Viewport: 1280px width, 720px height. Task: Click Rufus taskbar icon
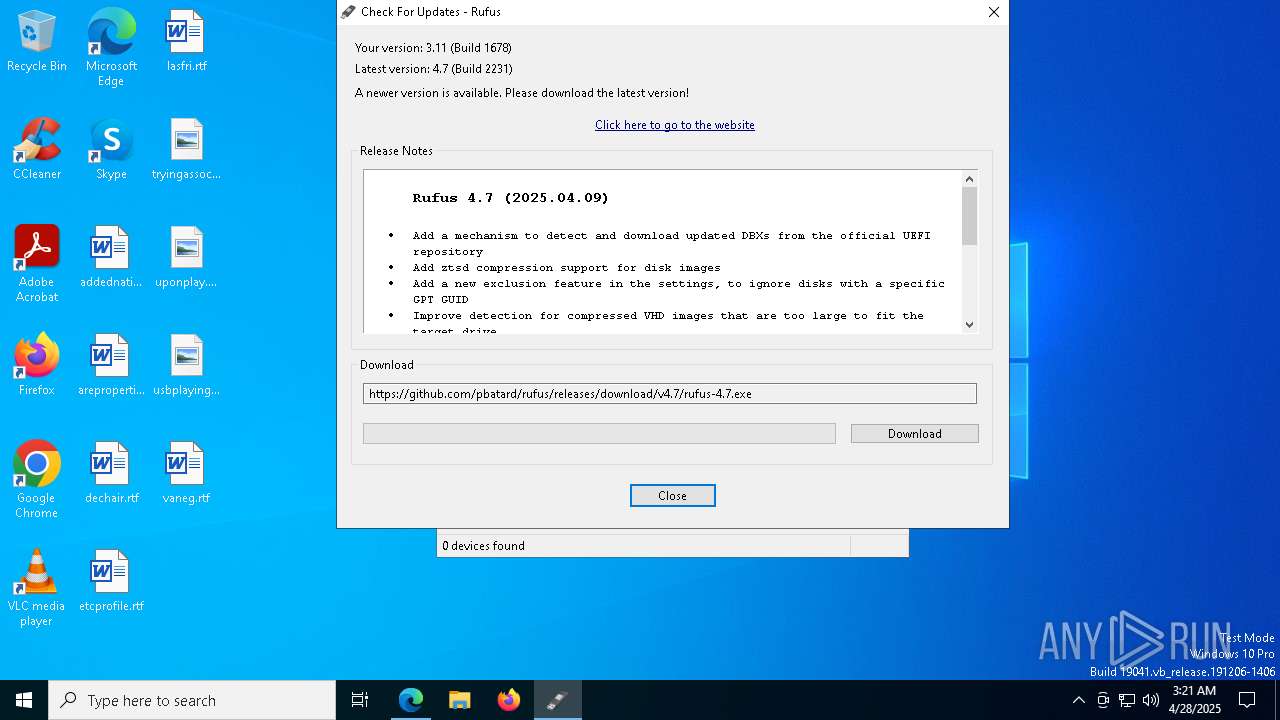tap(557, 700)
